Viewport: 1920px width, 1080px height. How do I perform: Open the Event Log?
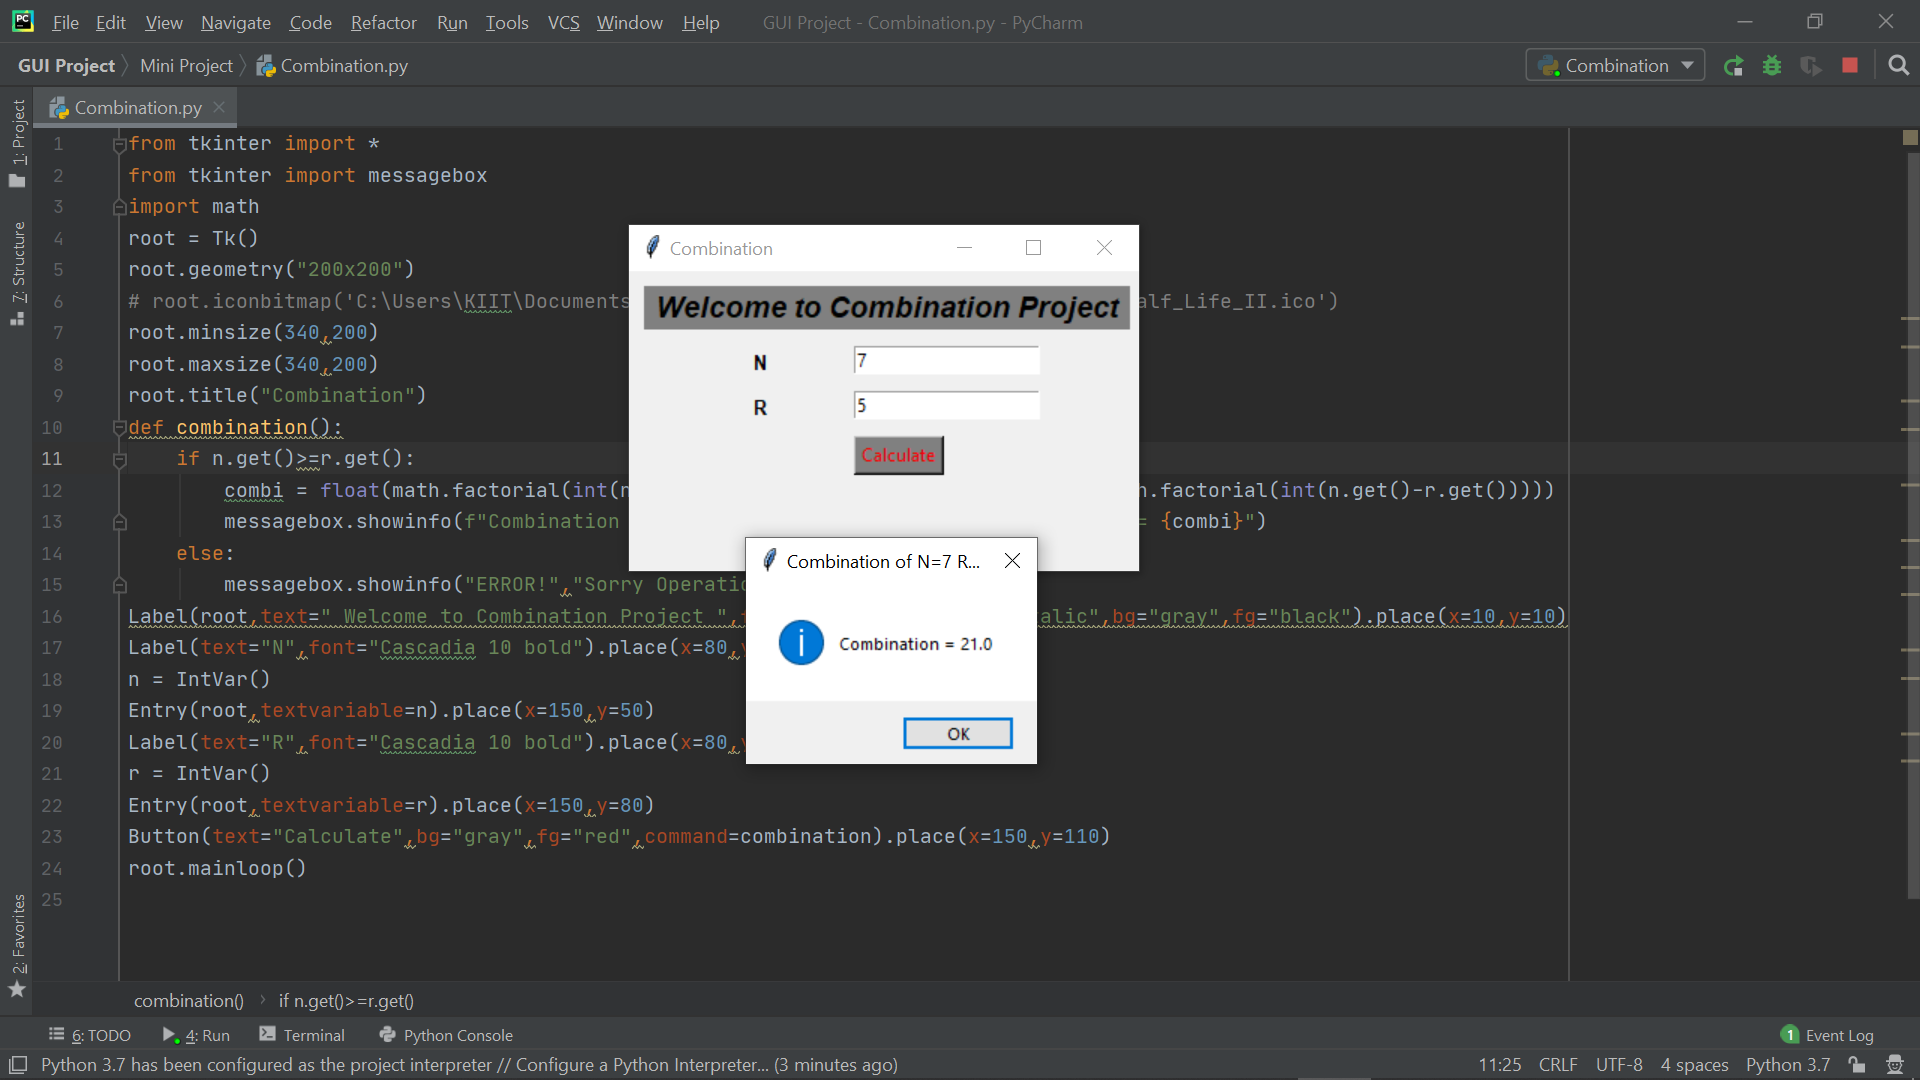(1827, 1035)
